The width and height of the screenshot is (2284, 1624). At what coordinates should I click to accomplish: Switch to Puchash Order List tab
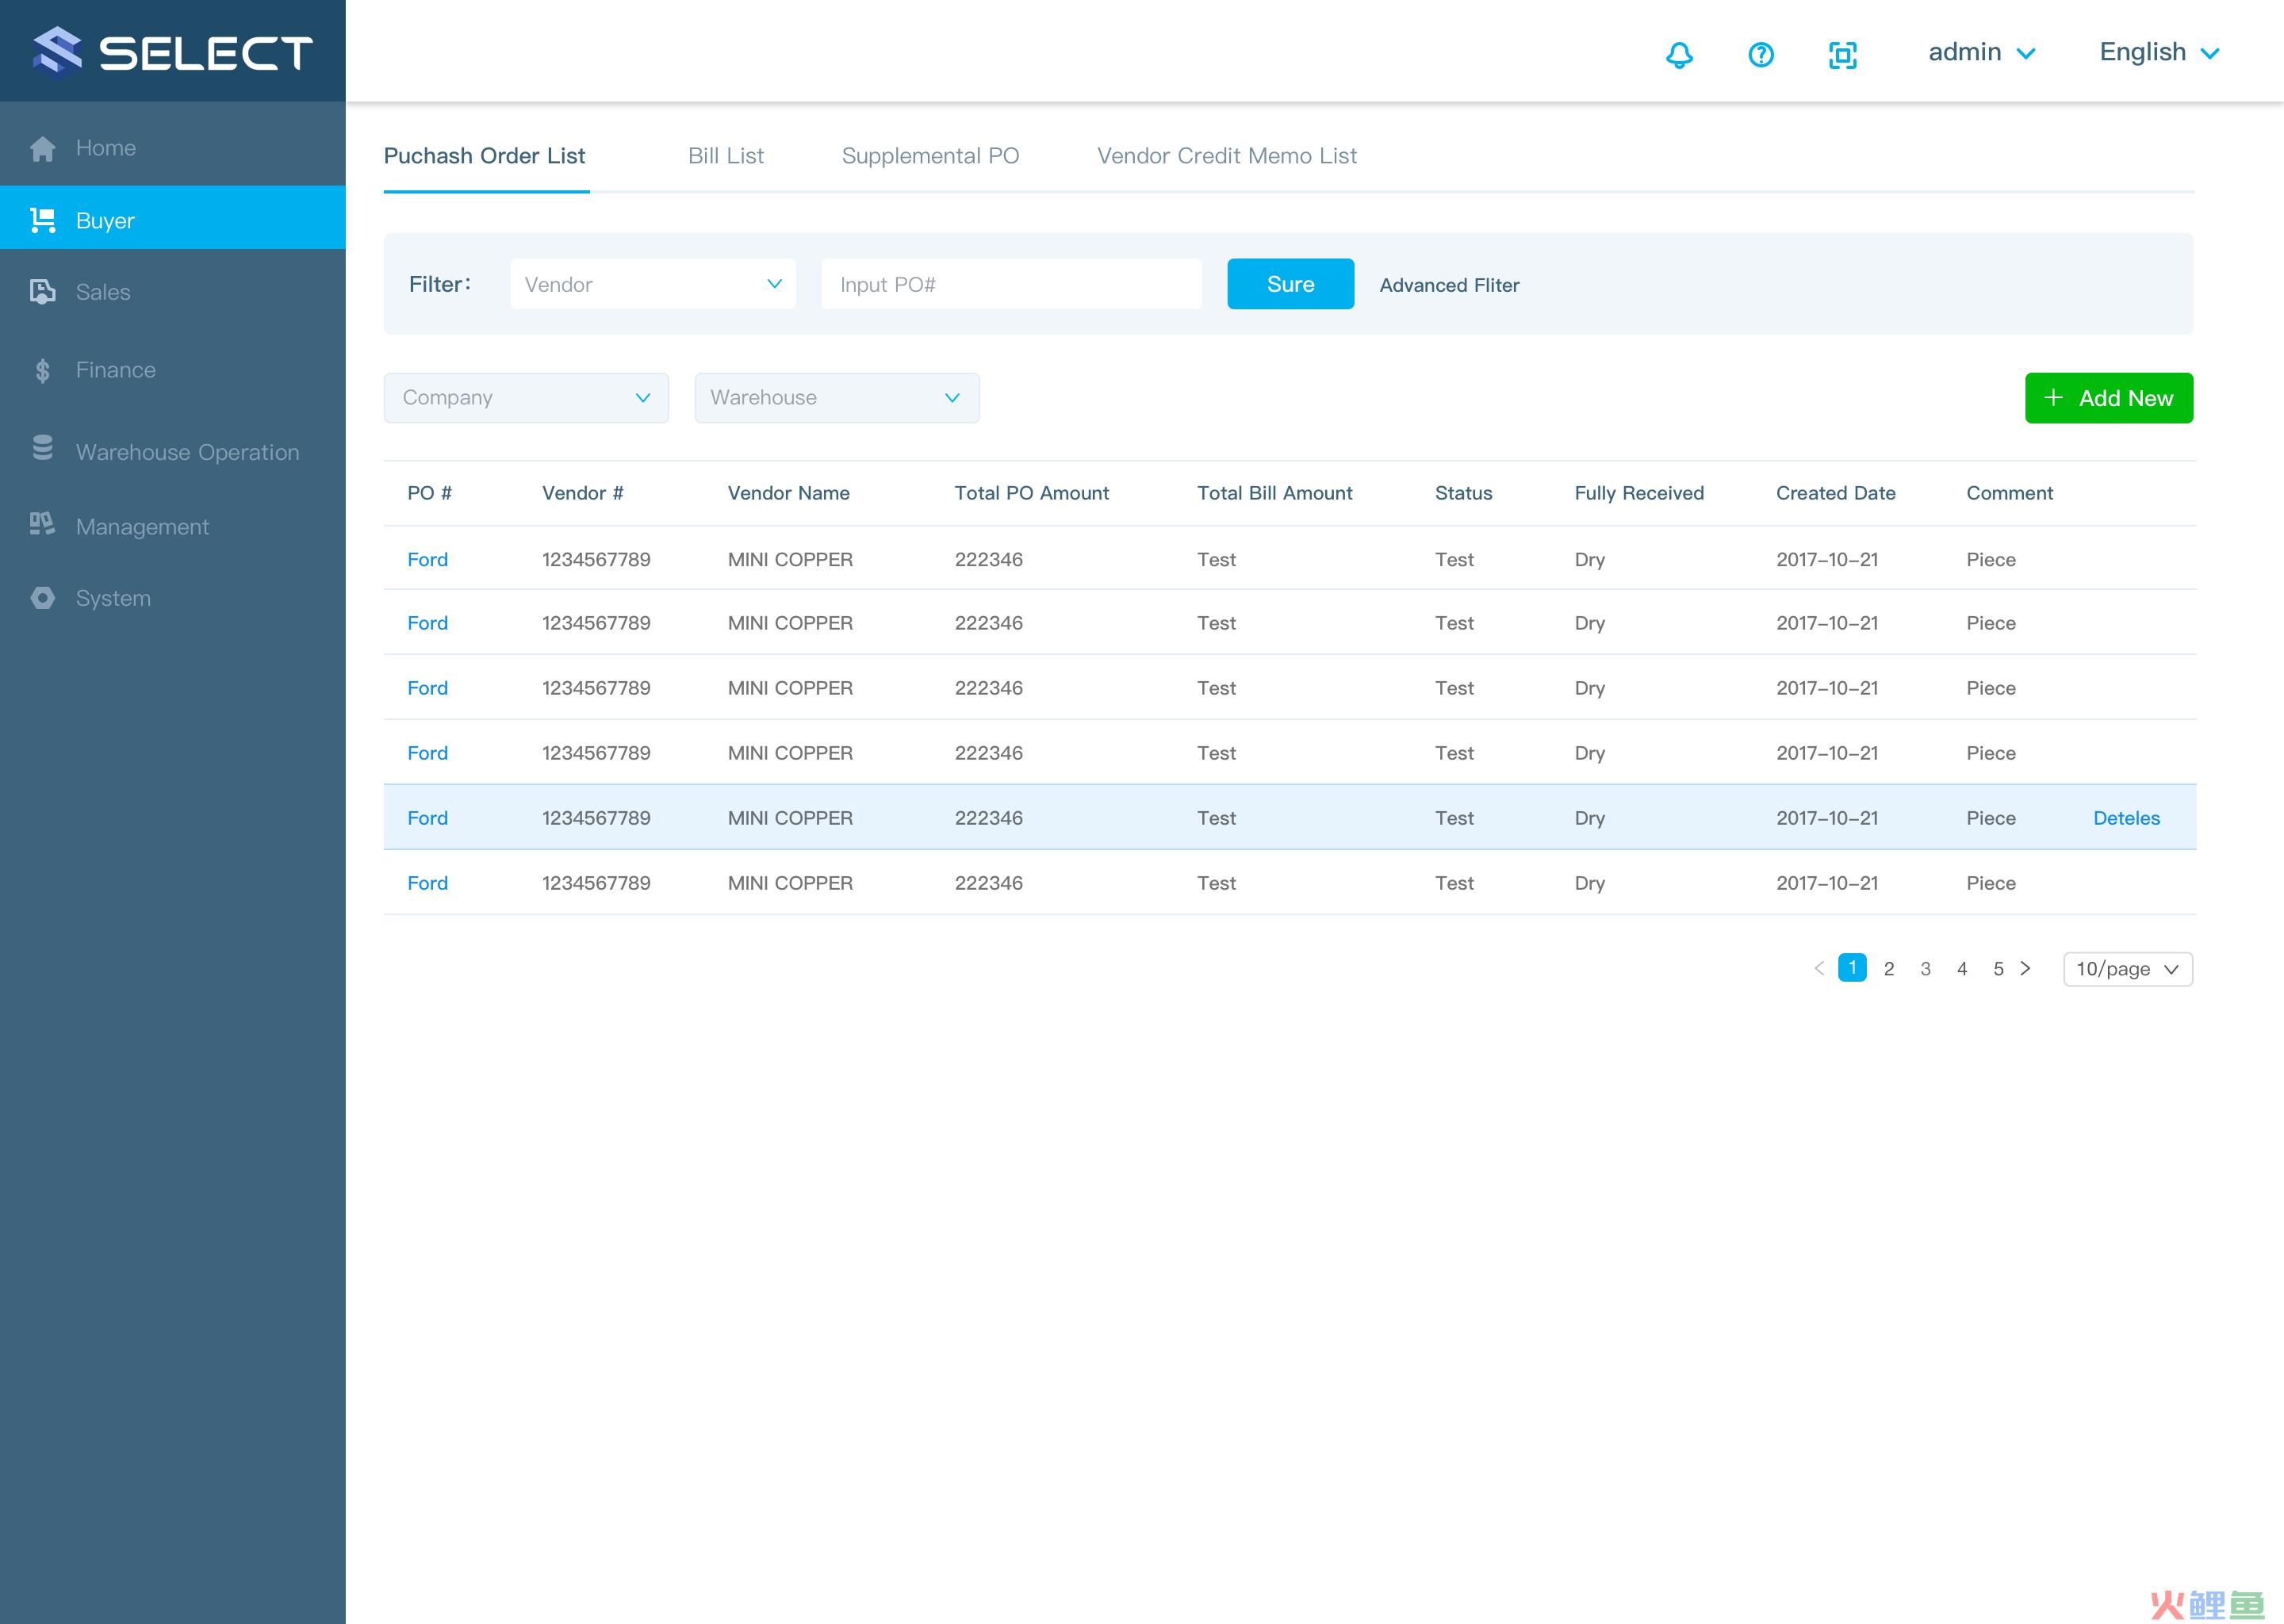coord(484,156)
